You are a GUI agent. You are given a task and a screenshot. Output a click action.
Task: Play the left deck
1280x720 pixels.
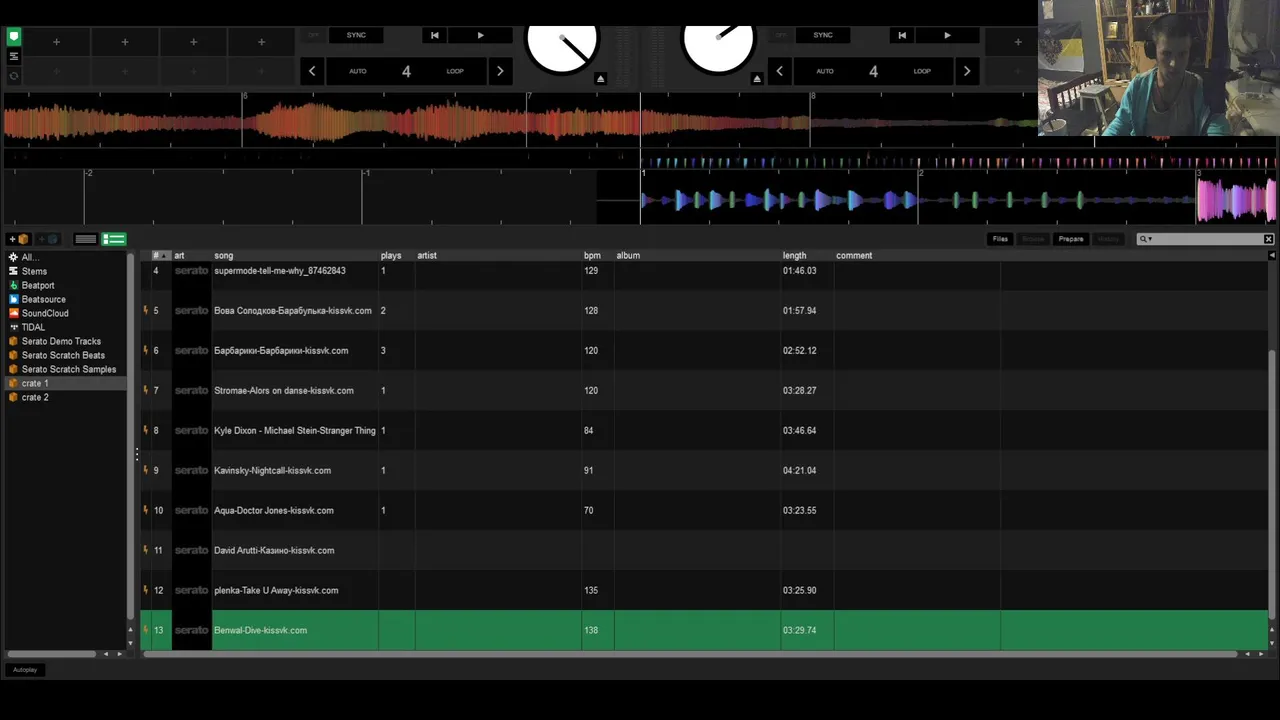480,35
